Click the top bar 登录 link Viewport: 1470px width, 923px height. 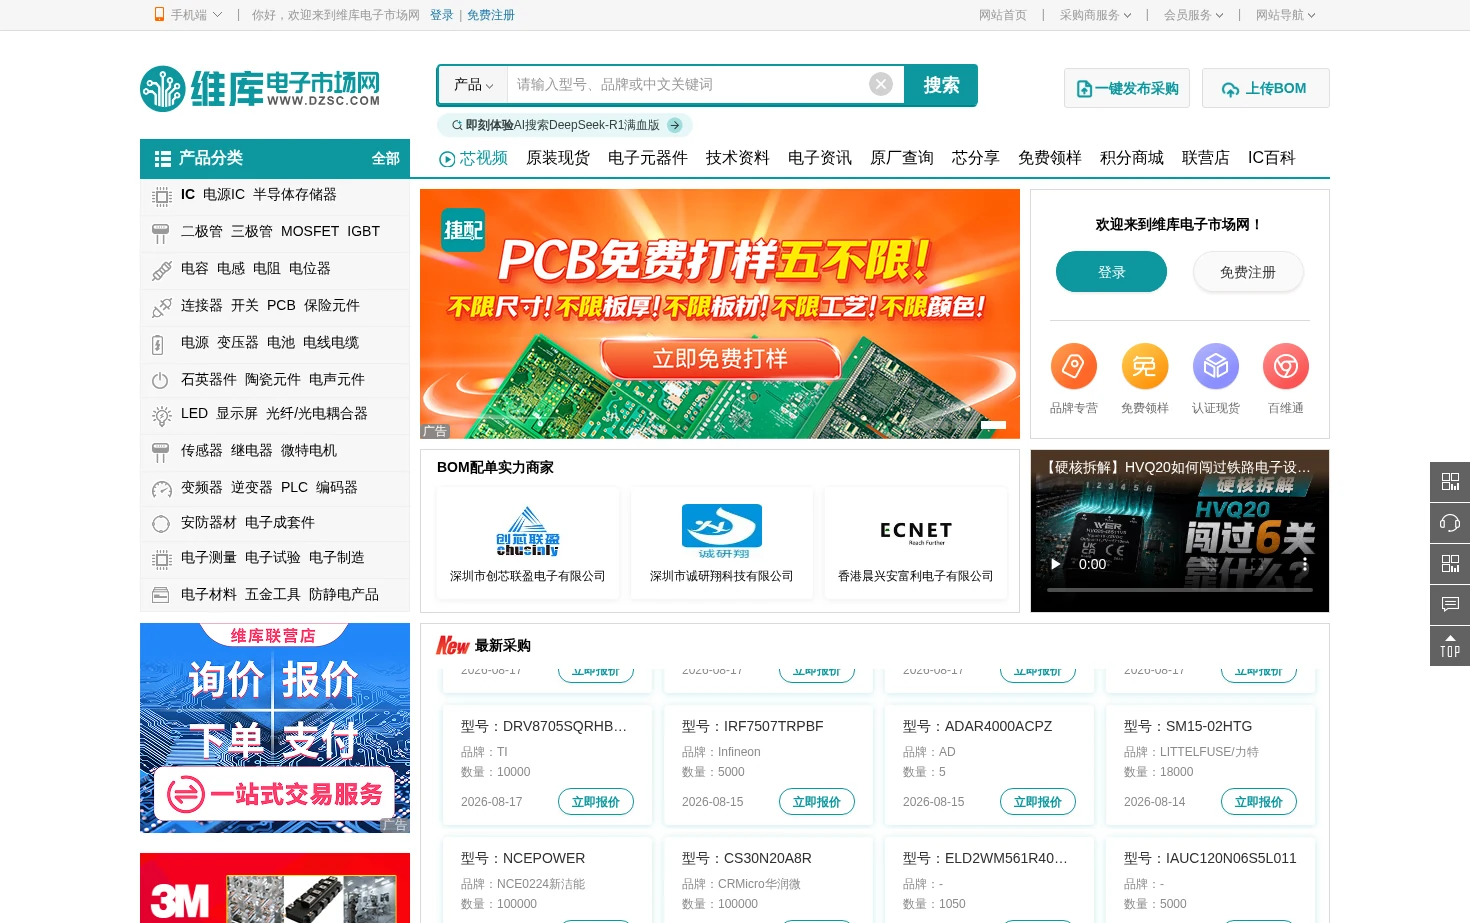coord(442,15)
